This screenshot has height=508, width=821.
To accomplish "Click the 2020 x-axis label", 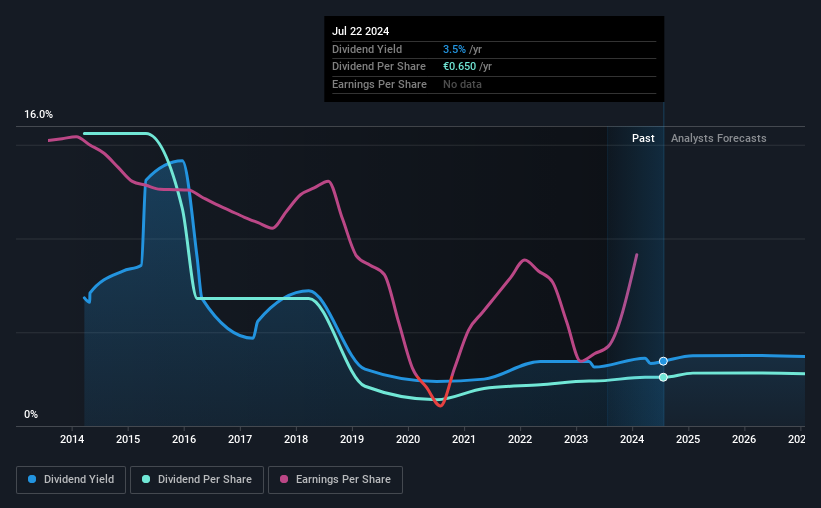I will pyautogui.click(x=408, y=439).
